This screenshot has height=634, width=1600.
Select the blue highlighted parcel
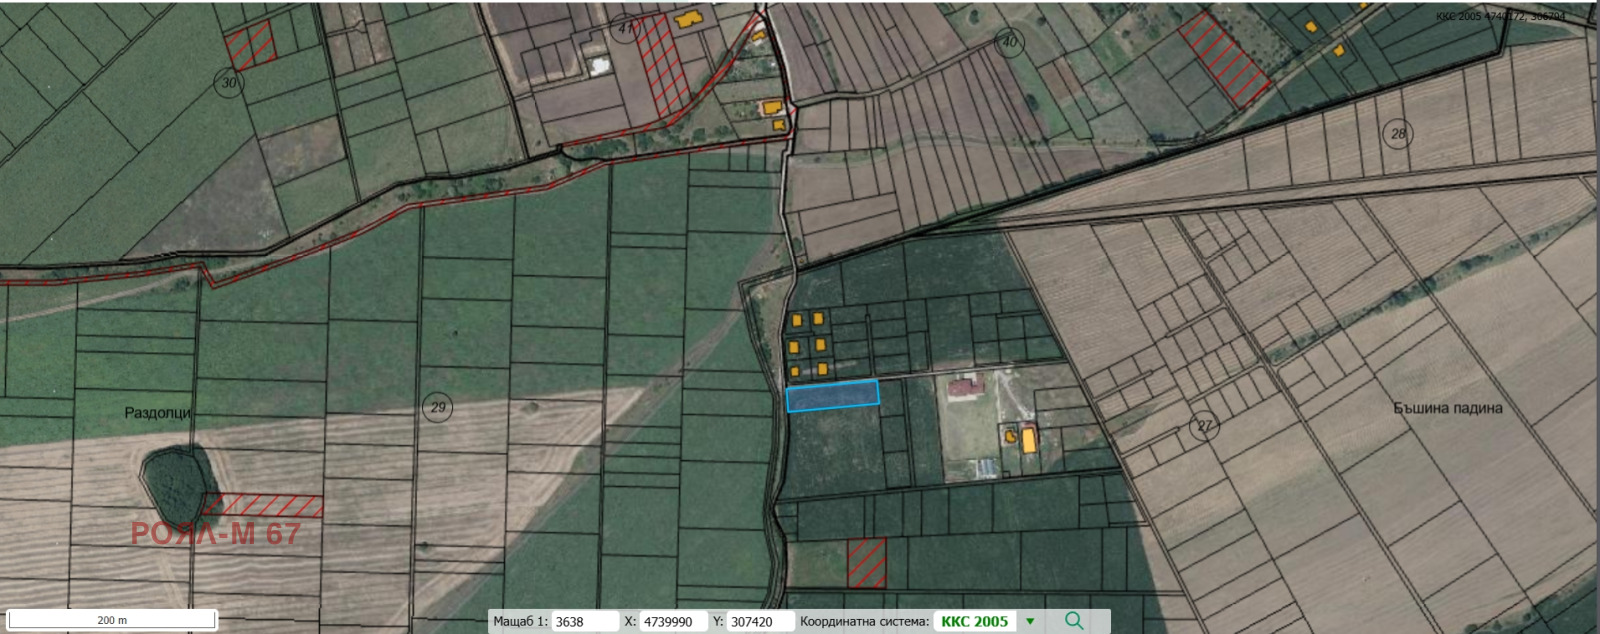832,396
